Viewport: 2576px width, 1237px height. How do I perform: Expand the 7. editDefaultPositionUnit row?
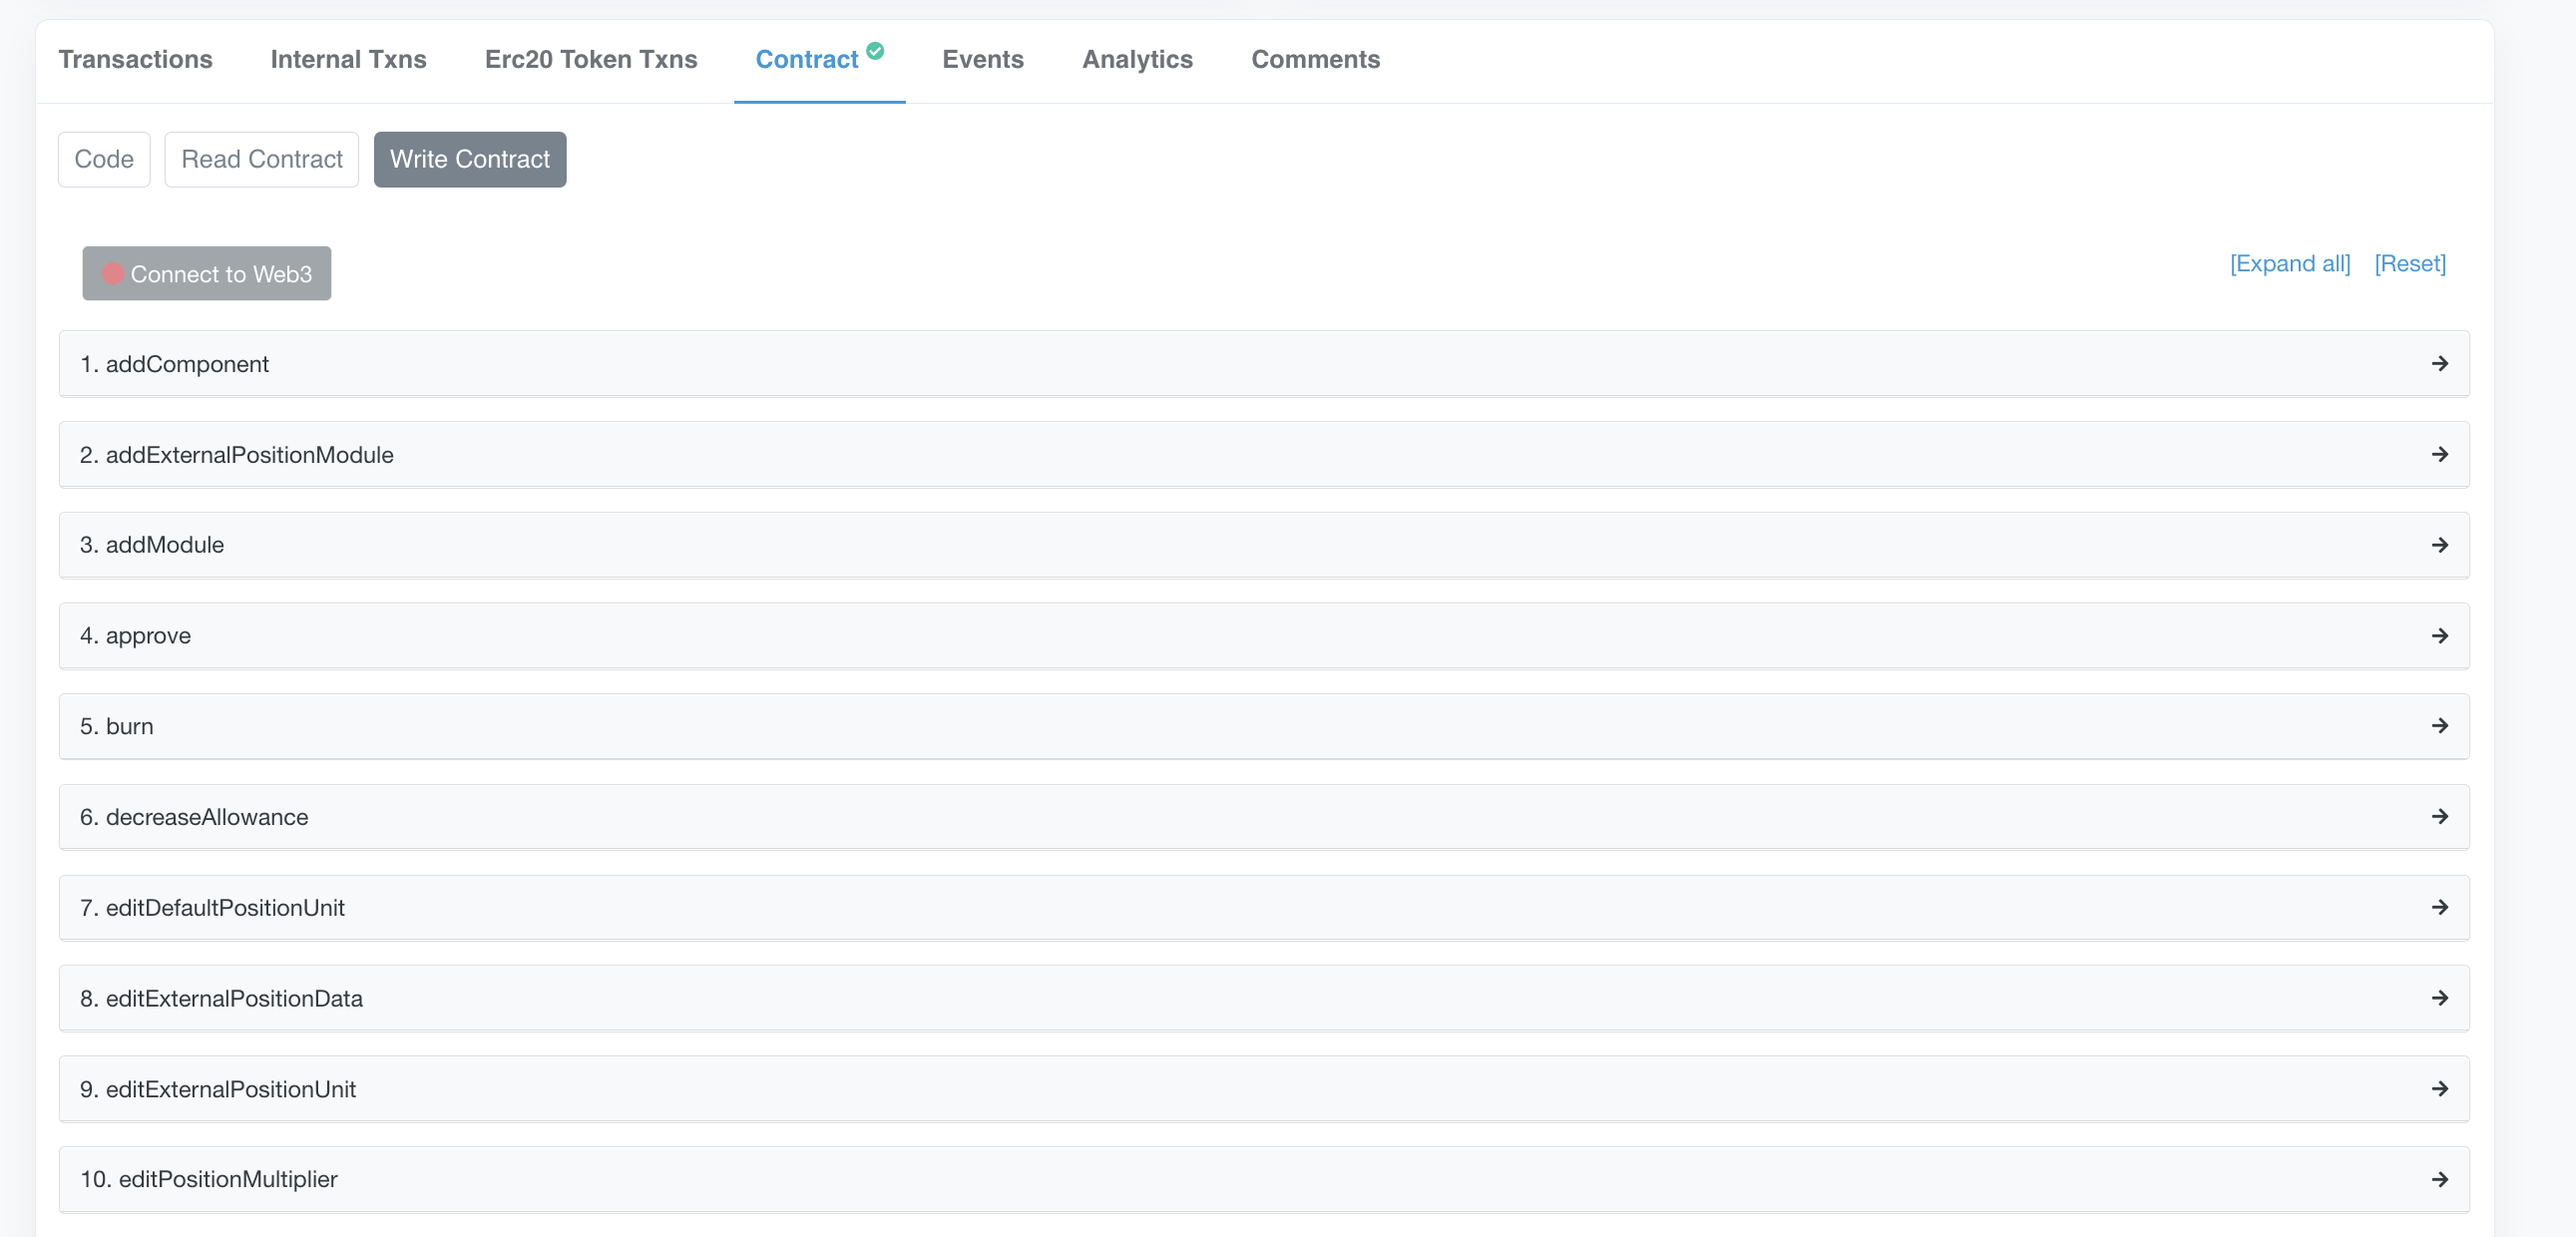pyautogui.click(x=1264, y=908)
